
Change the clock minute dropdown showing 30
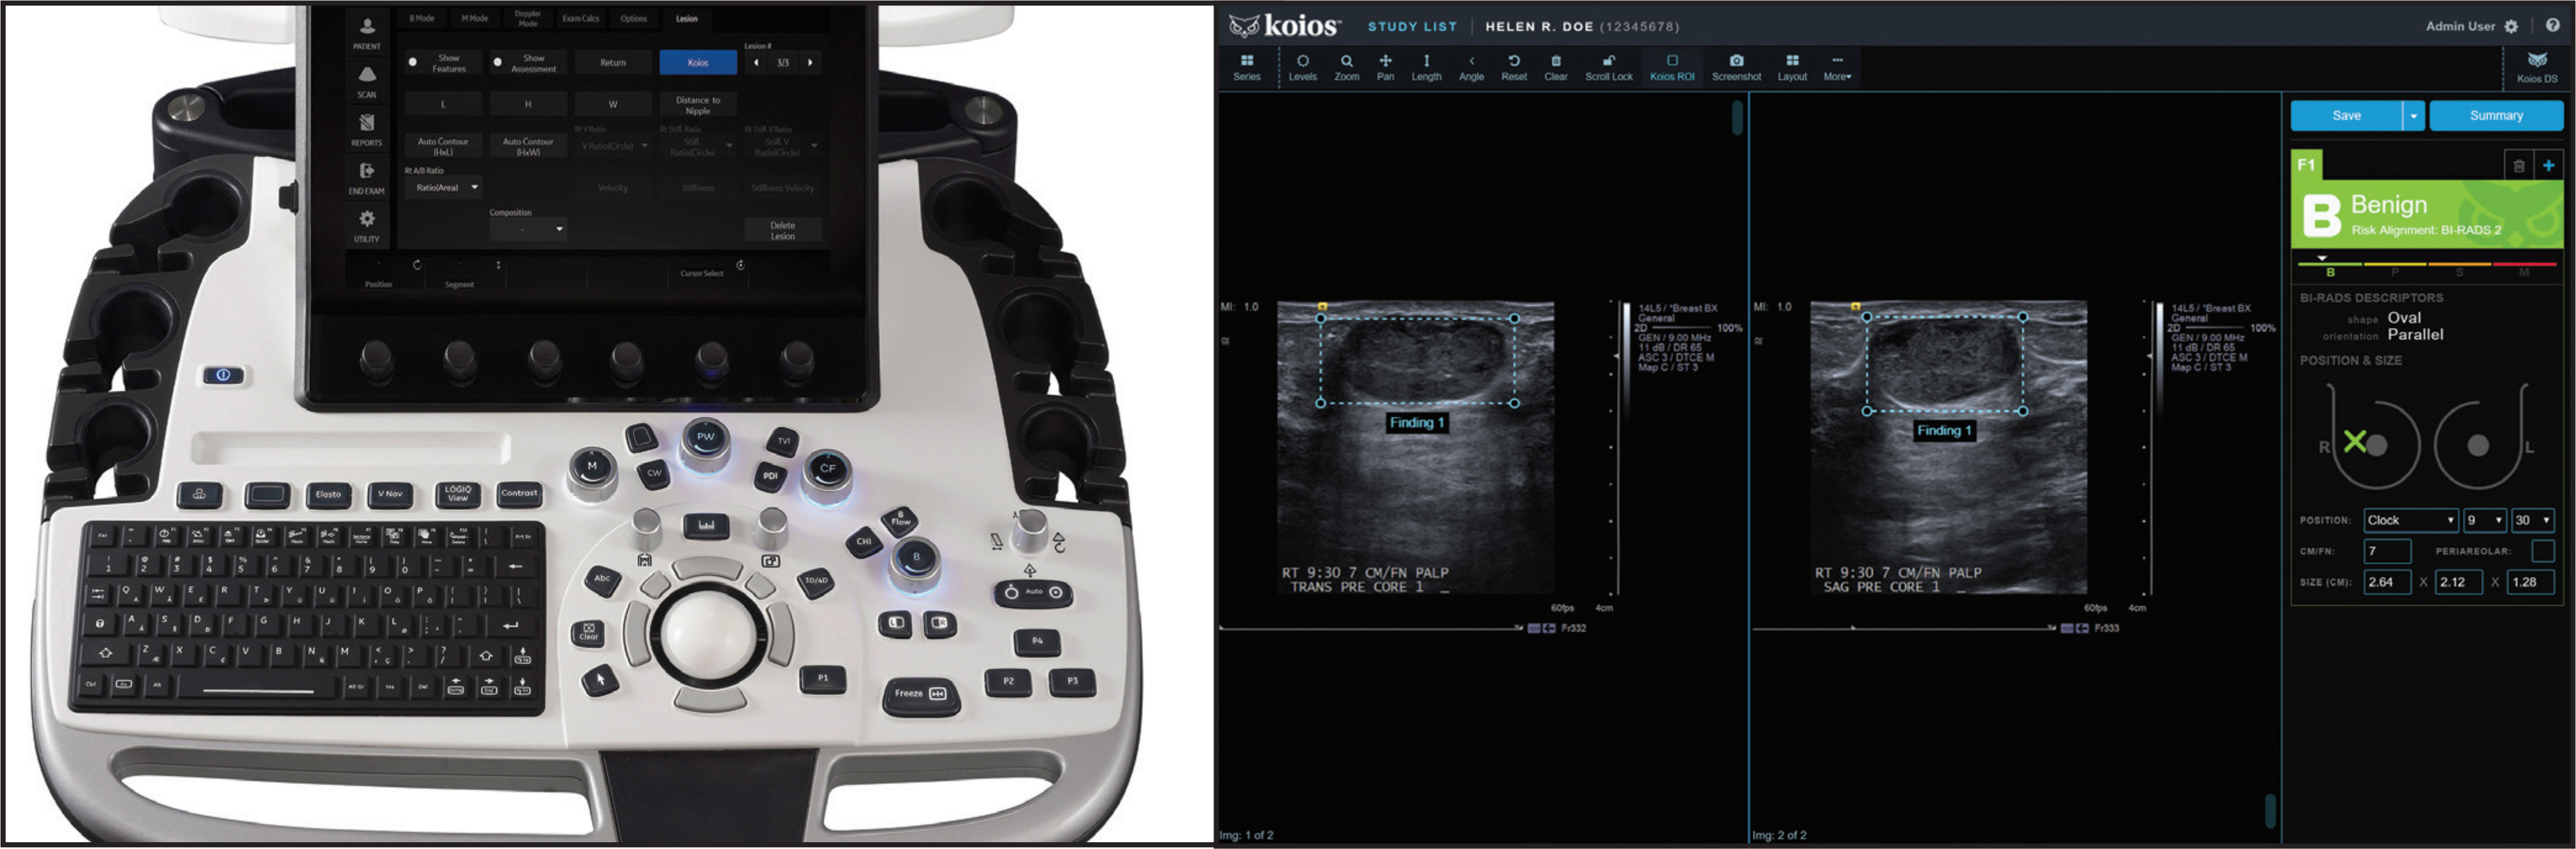tap(2533, 520)
